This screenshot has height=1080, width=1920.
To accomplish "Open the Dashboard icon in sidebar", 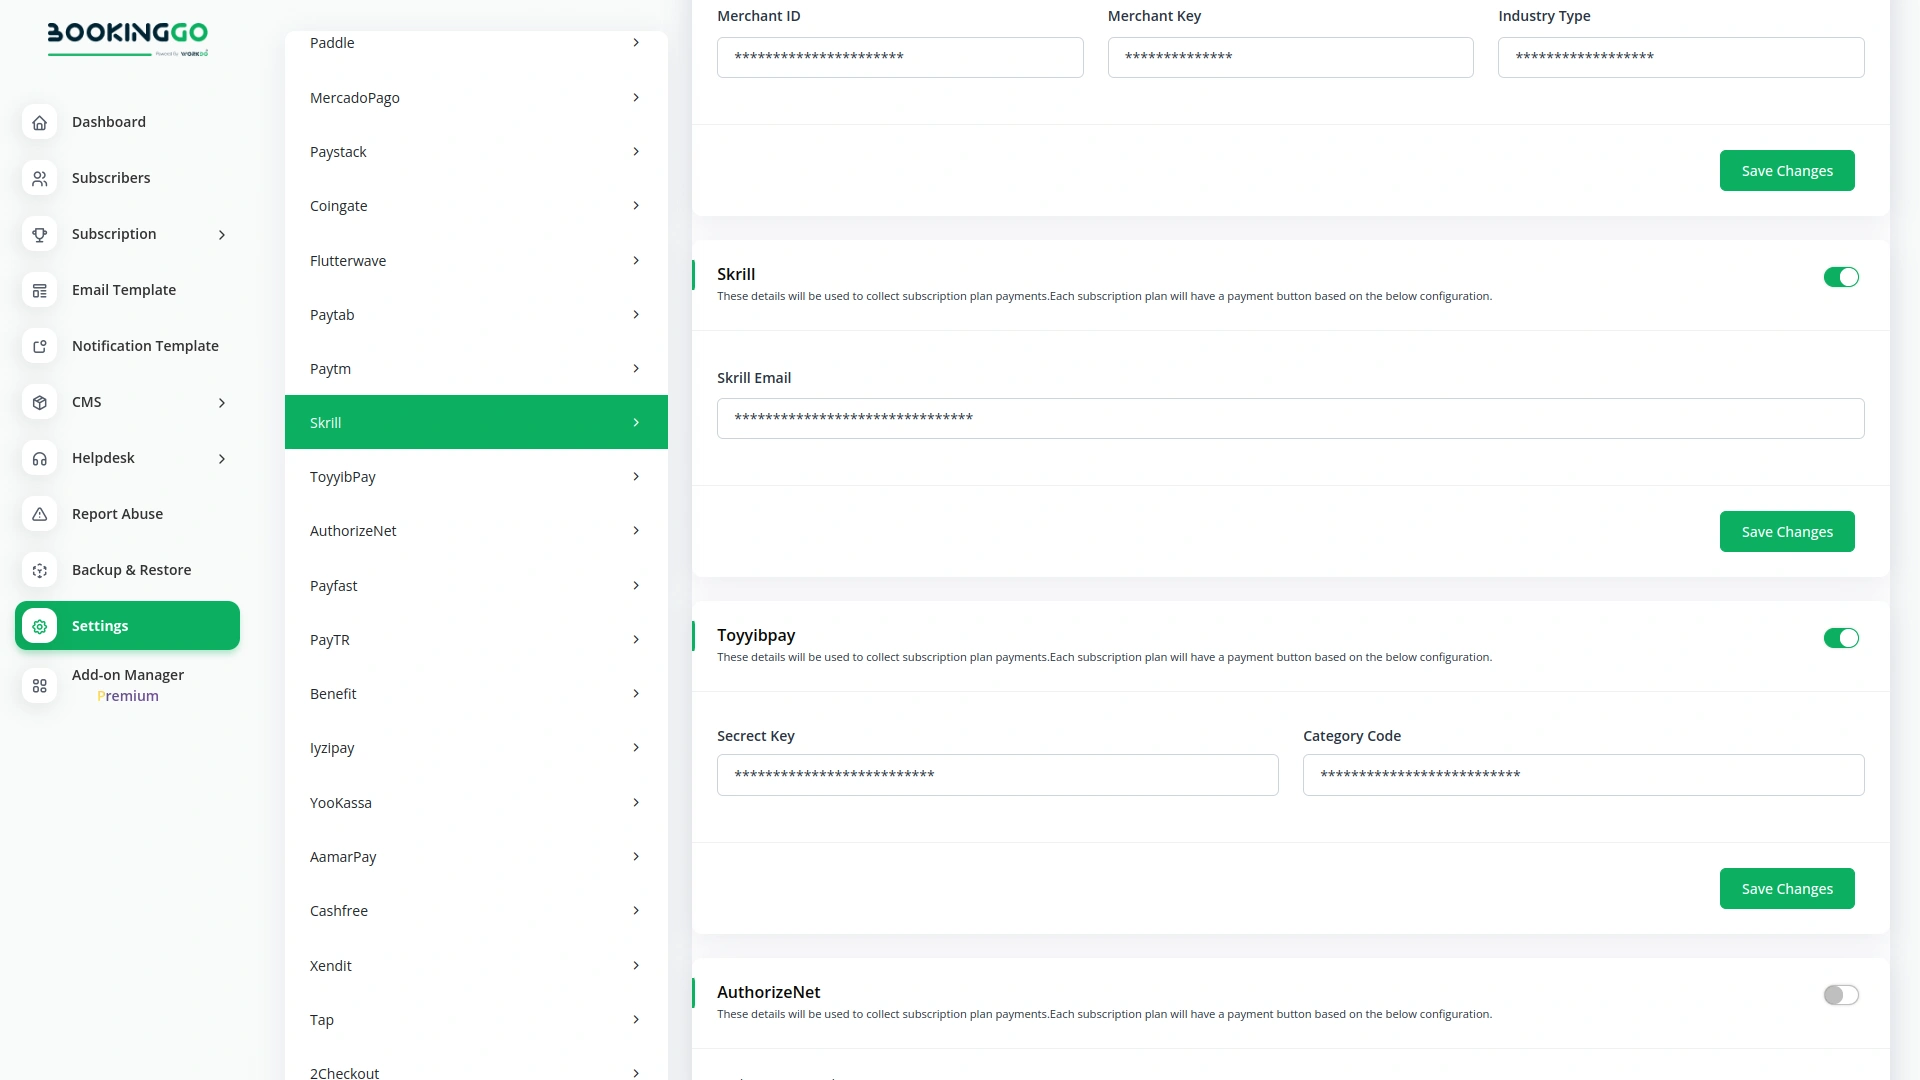I will pos(39,122).
